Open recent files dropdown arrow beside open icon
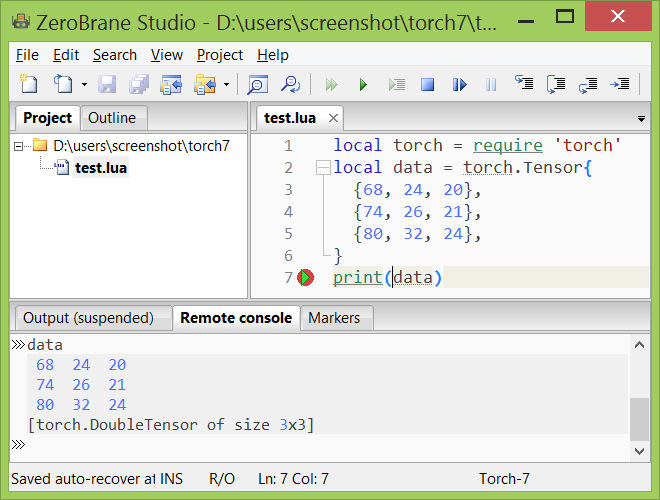660x500 pixels. (x=84, y=85)
